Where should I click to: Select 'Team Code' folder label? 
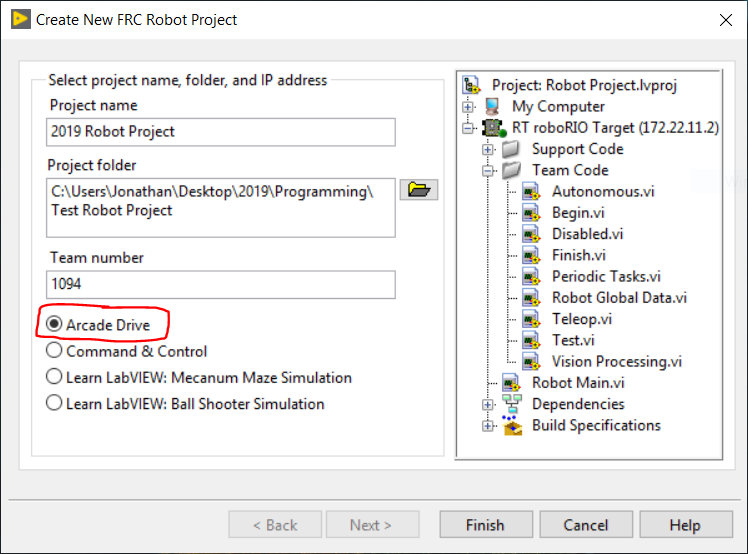[x=571, y=170]
